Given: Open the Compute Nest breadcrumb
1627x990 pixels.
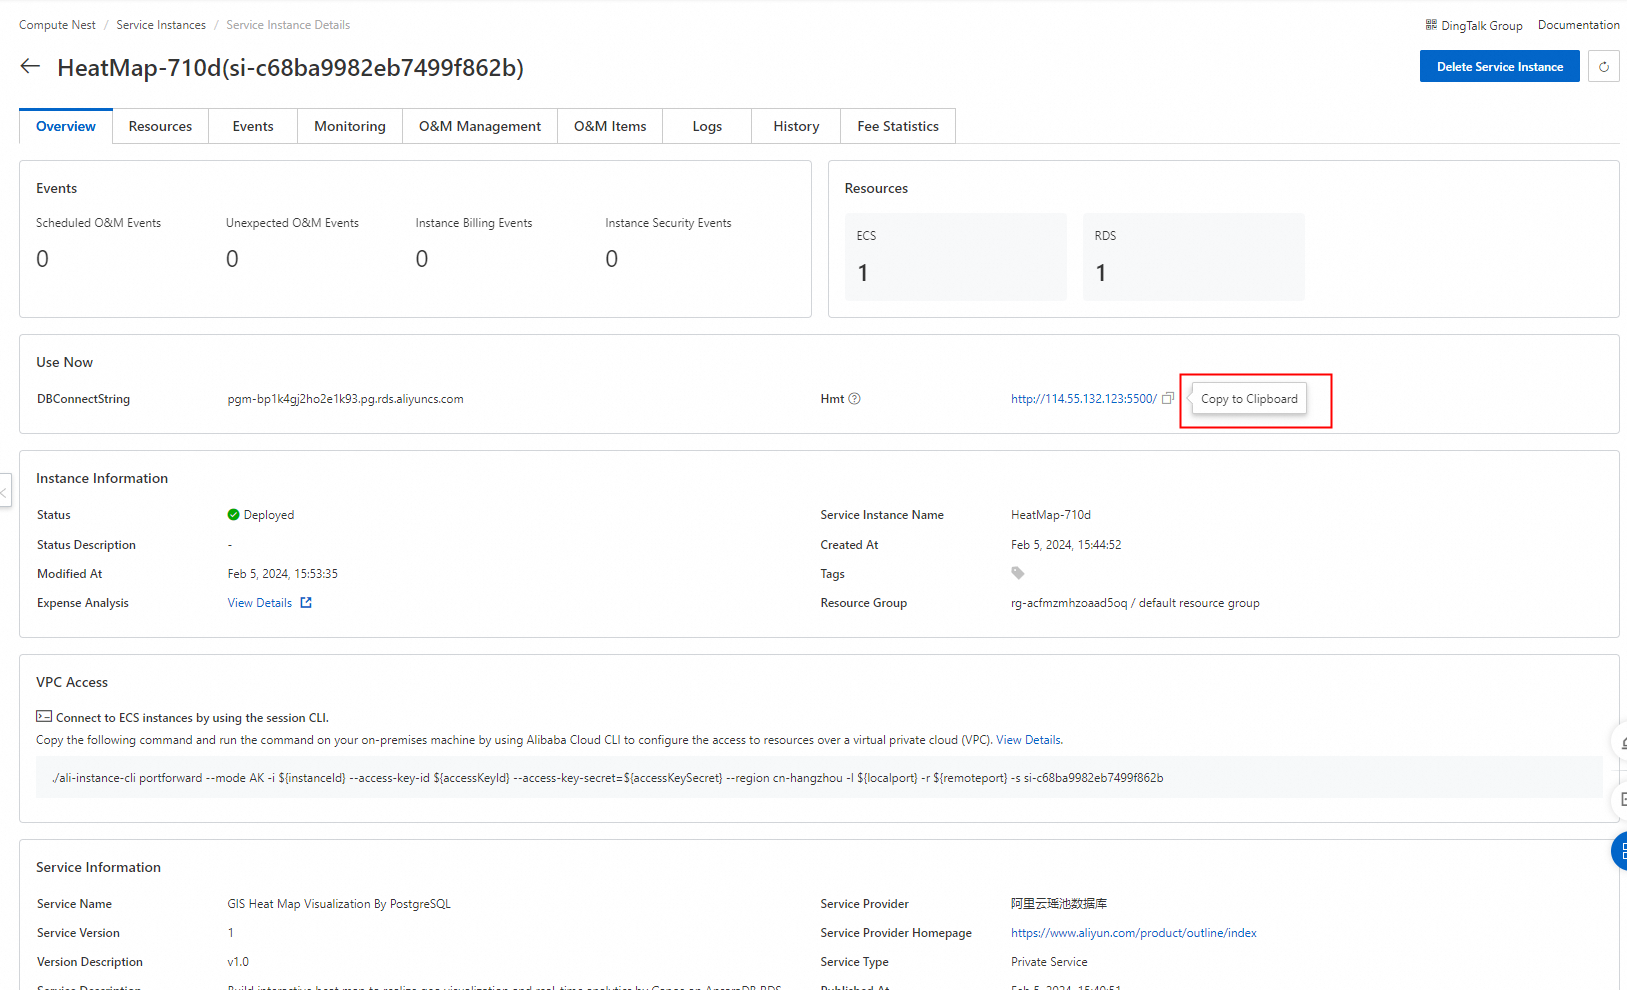Looking at the screenshot, I should click(x=57, y=25).
